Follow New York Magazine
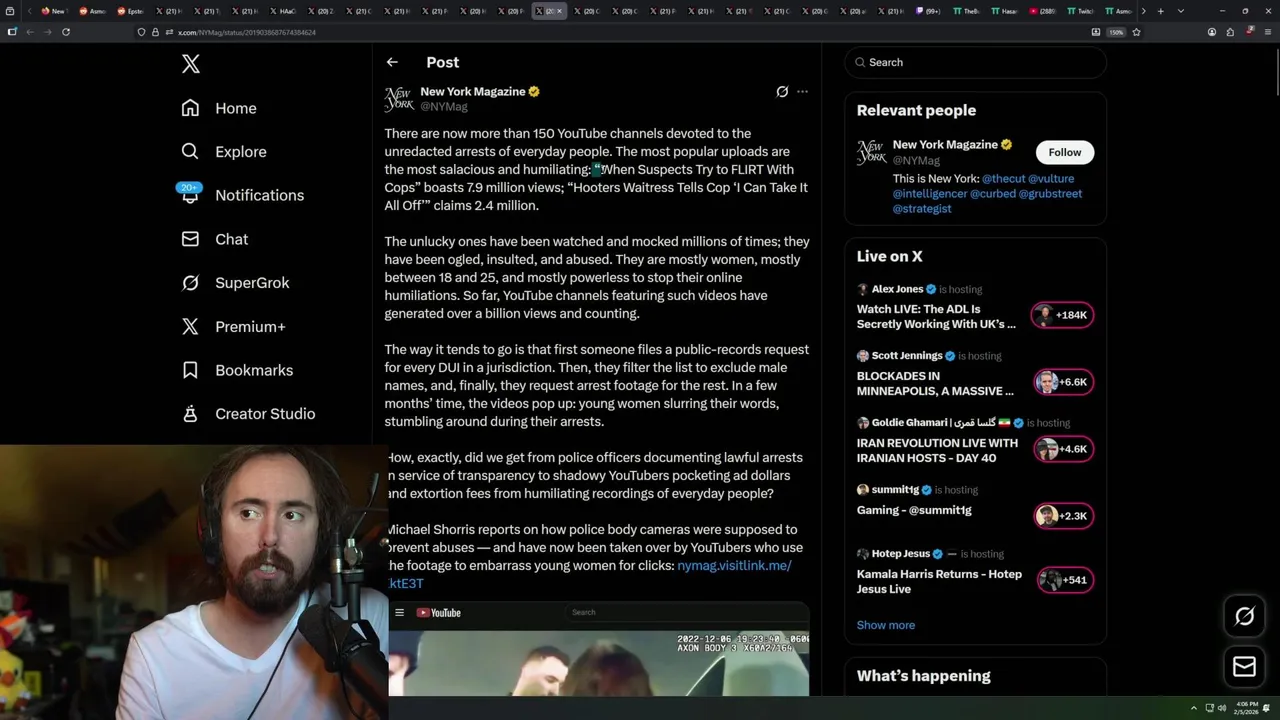 [x=1065, y=152]
